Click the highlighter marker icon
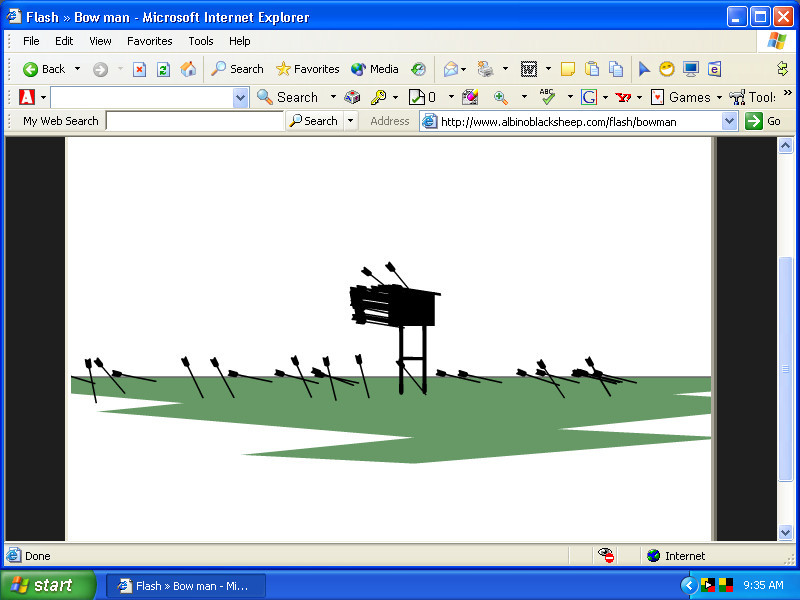Image resolution: width=800 pixels, height=600 pixels. pos(470,97)
